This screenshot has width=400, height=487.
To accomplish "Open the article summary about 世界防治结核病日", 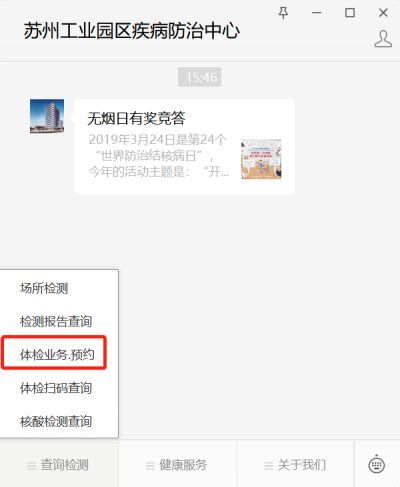I will [159, 155].
